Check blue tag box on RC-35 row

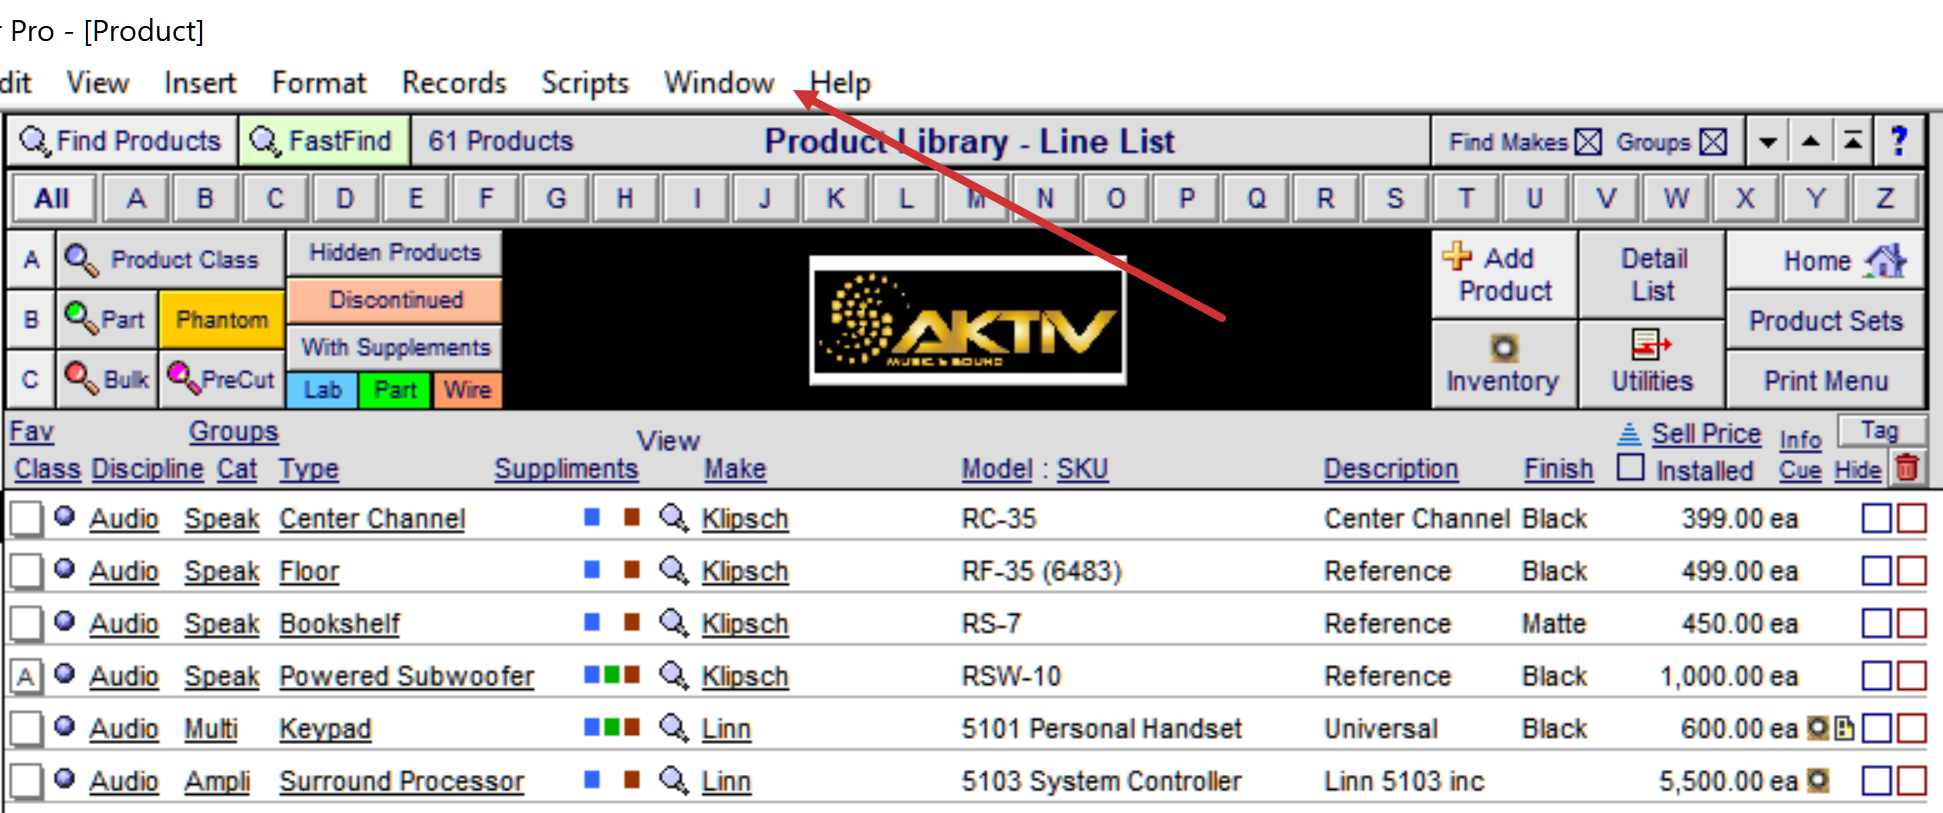[x=1876, y=518]
